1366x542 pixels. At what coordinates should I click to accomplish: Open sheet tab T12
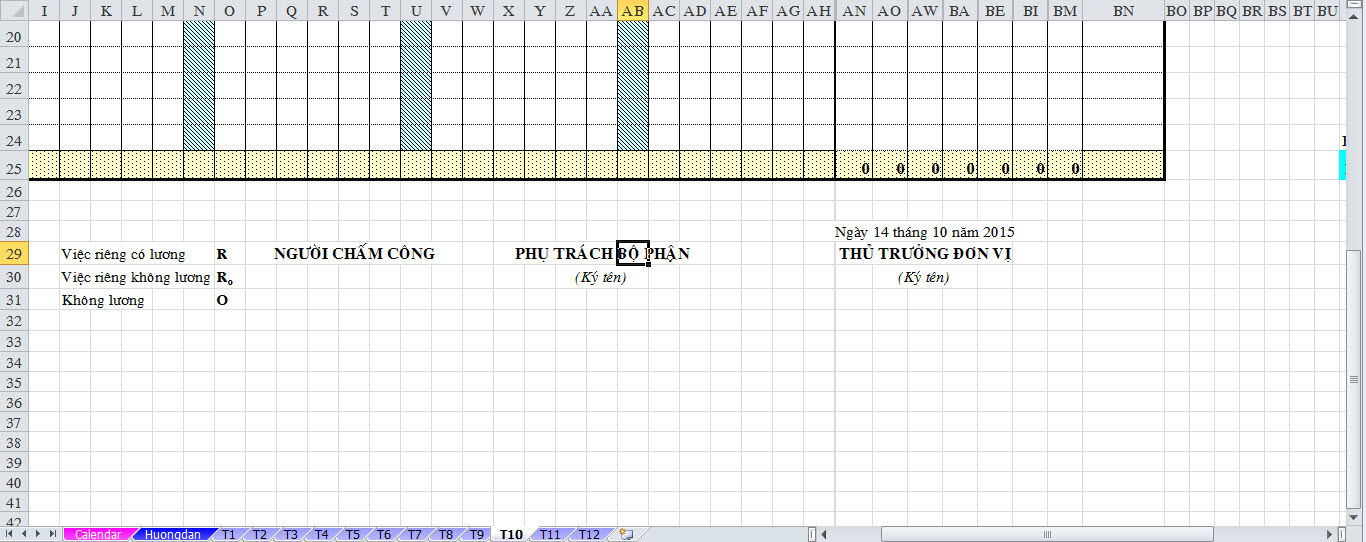589,535
